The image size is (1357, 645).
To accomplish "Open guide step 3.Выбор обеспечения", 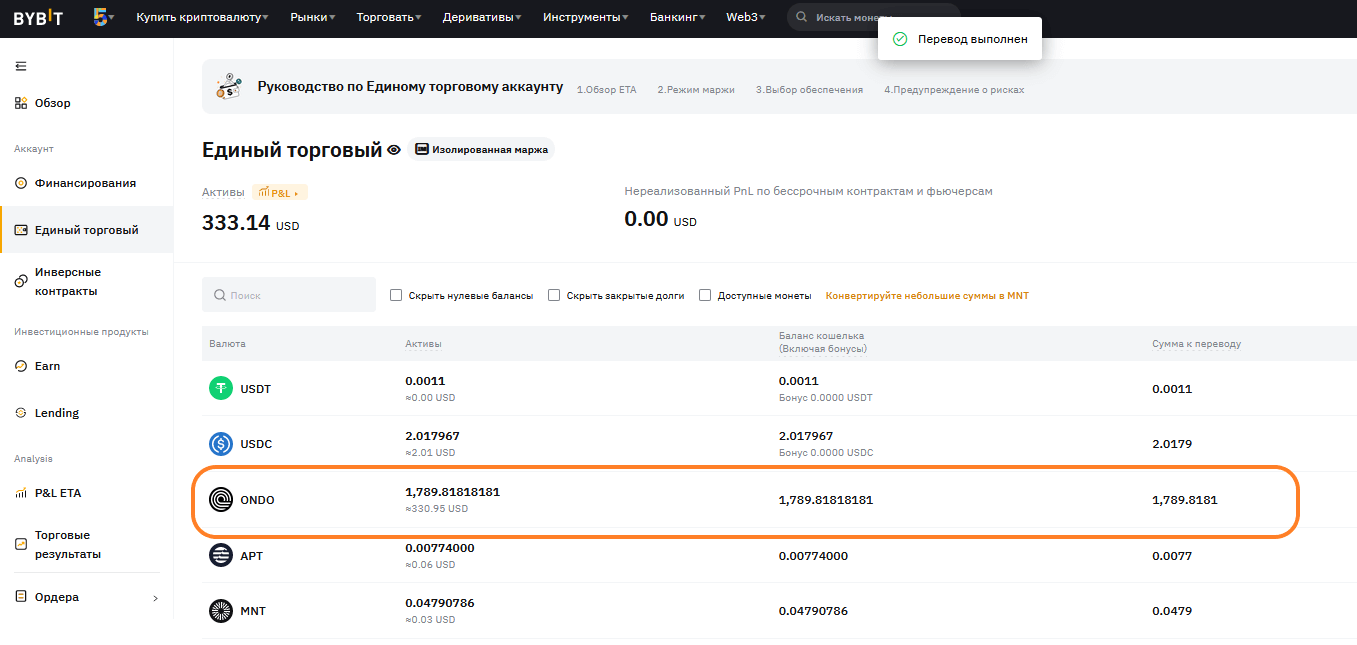I will pos(809,90).
